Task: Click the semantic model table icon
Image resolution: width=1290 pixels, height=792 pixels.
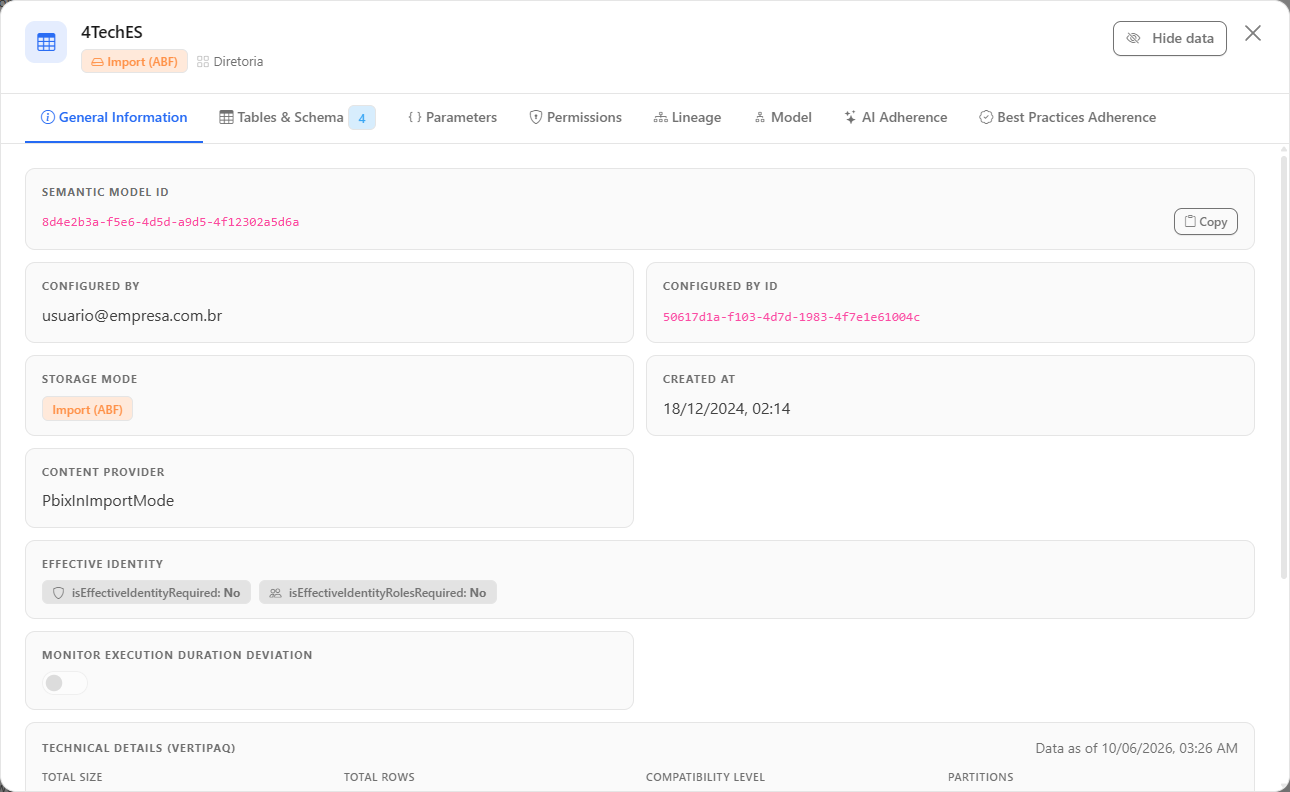Action: pyautogui.click(x=46, y=42)
